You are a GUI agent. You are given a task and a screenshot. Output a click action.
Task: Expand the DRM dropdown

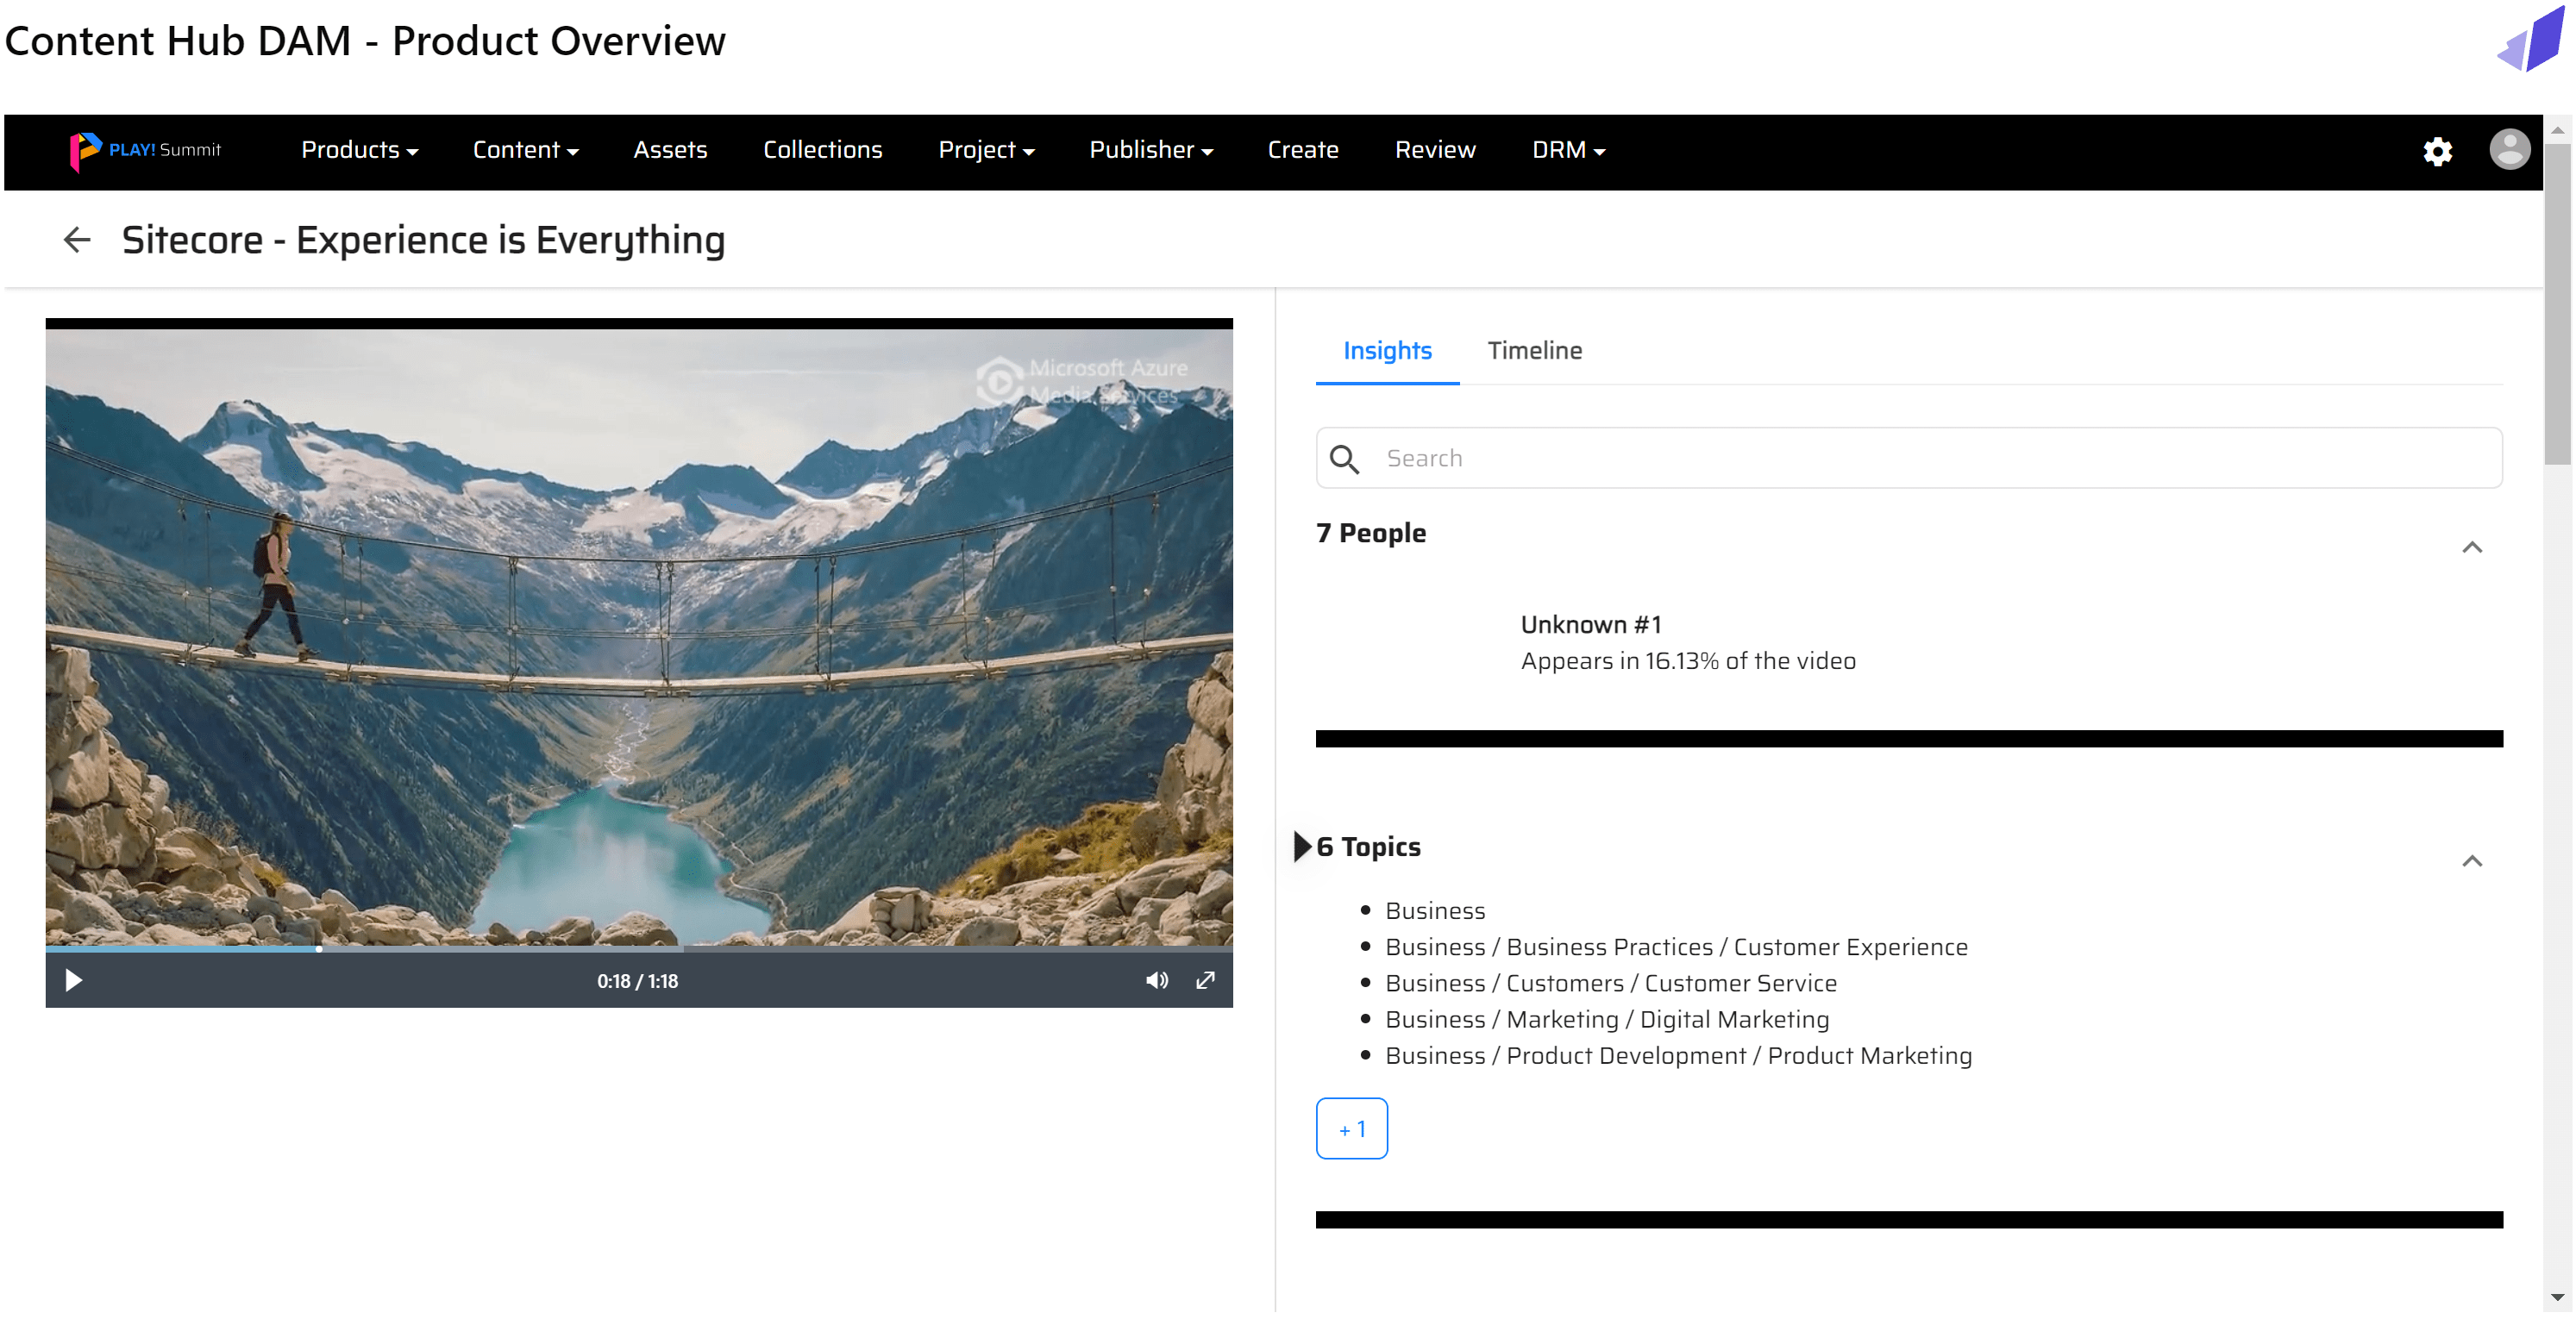tap(1567, 150)
